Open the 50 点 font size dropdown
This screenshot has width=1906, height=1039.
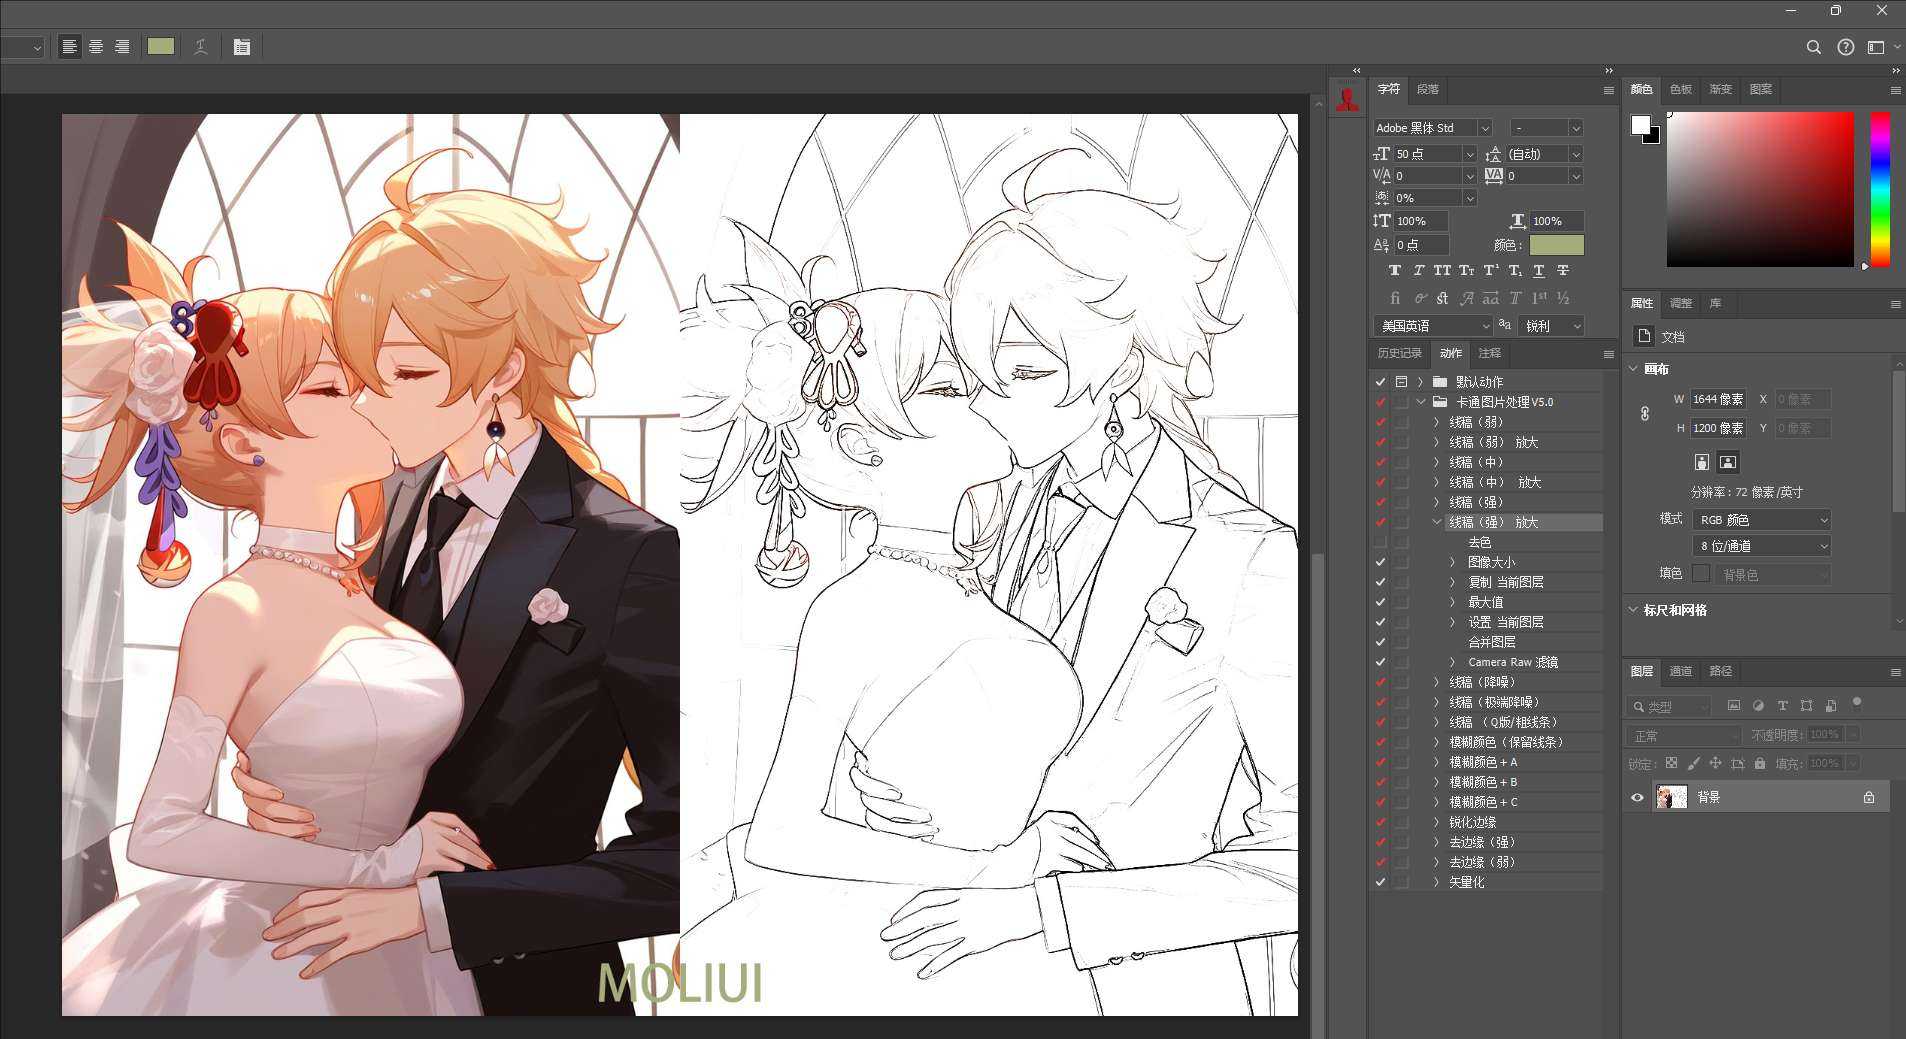(1469, 154)
